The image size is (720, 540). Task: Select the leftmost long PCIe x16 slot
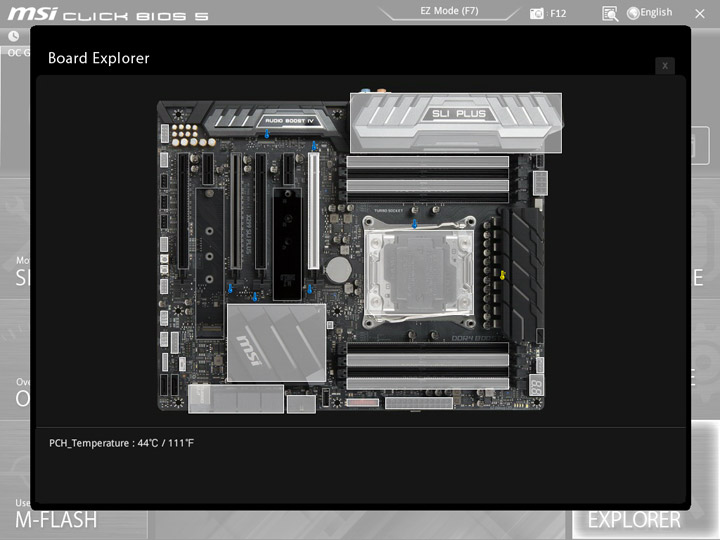click(183, 211)
